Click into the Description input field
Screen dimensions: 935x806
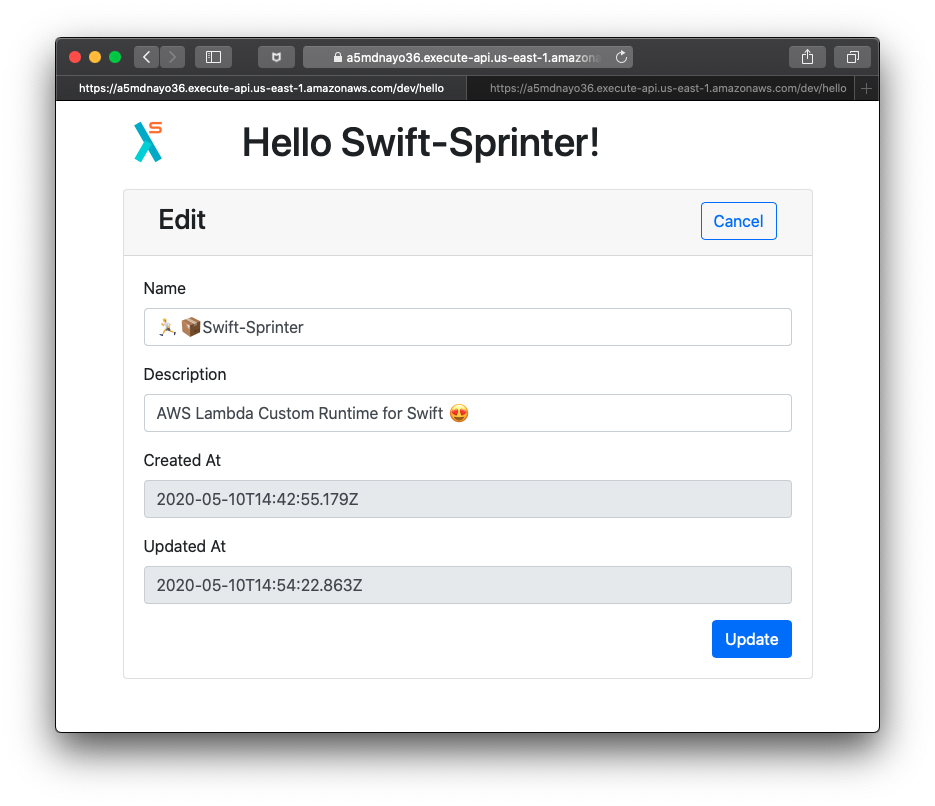tap(468, 413)
